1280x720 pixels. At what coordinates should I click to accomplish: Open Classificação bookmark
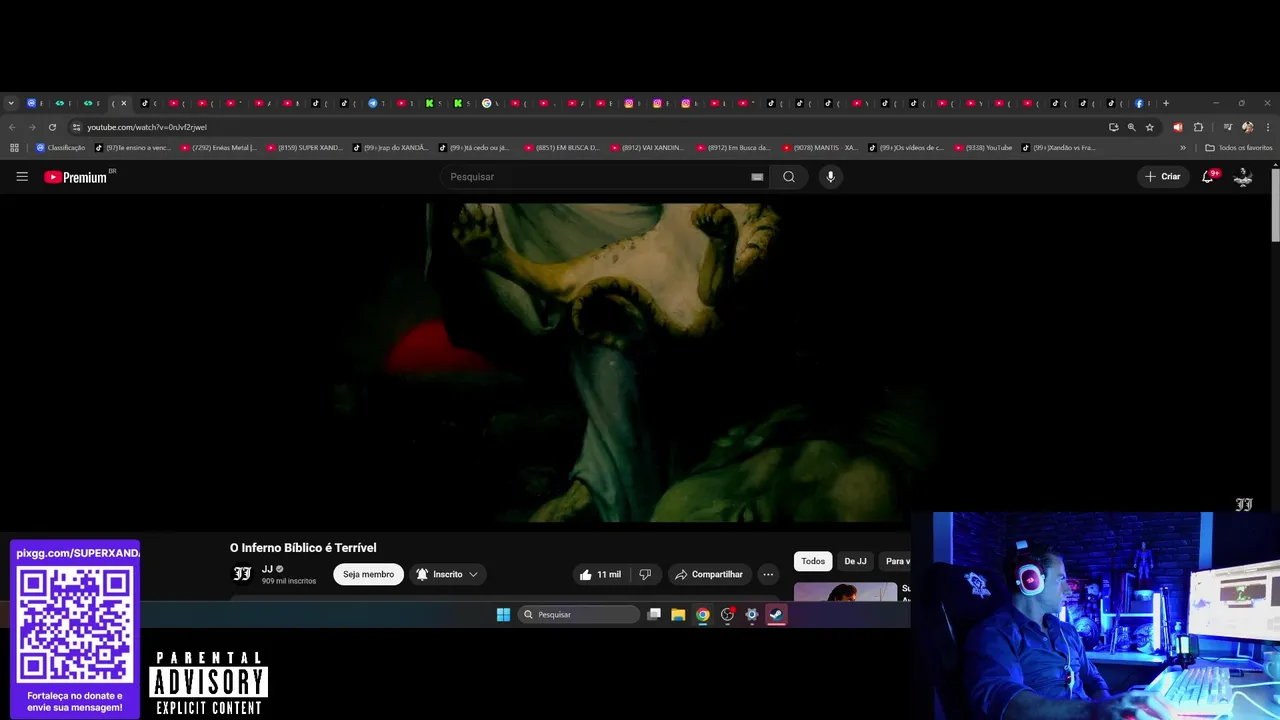tap(61, 148)
